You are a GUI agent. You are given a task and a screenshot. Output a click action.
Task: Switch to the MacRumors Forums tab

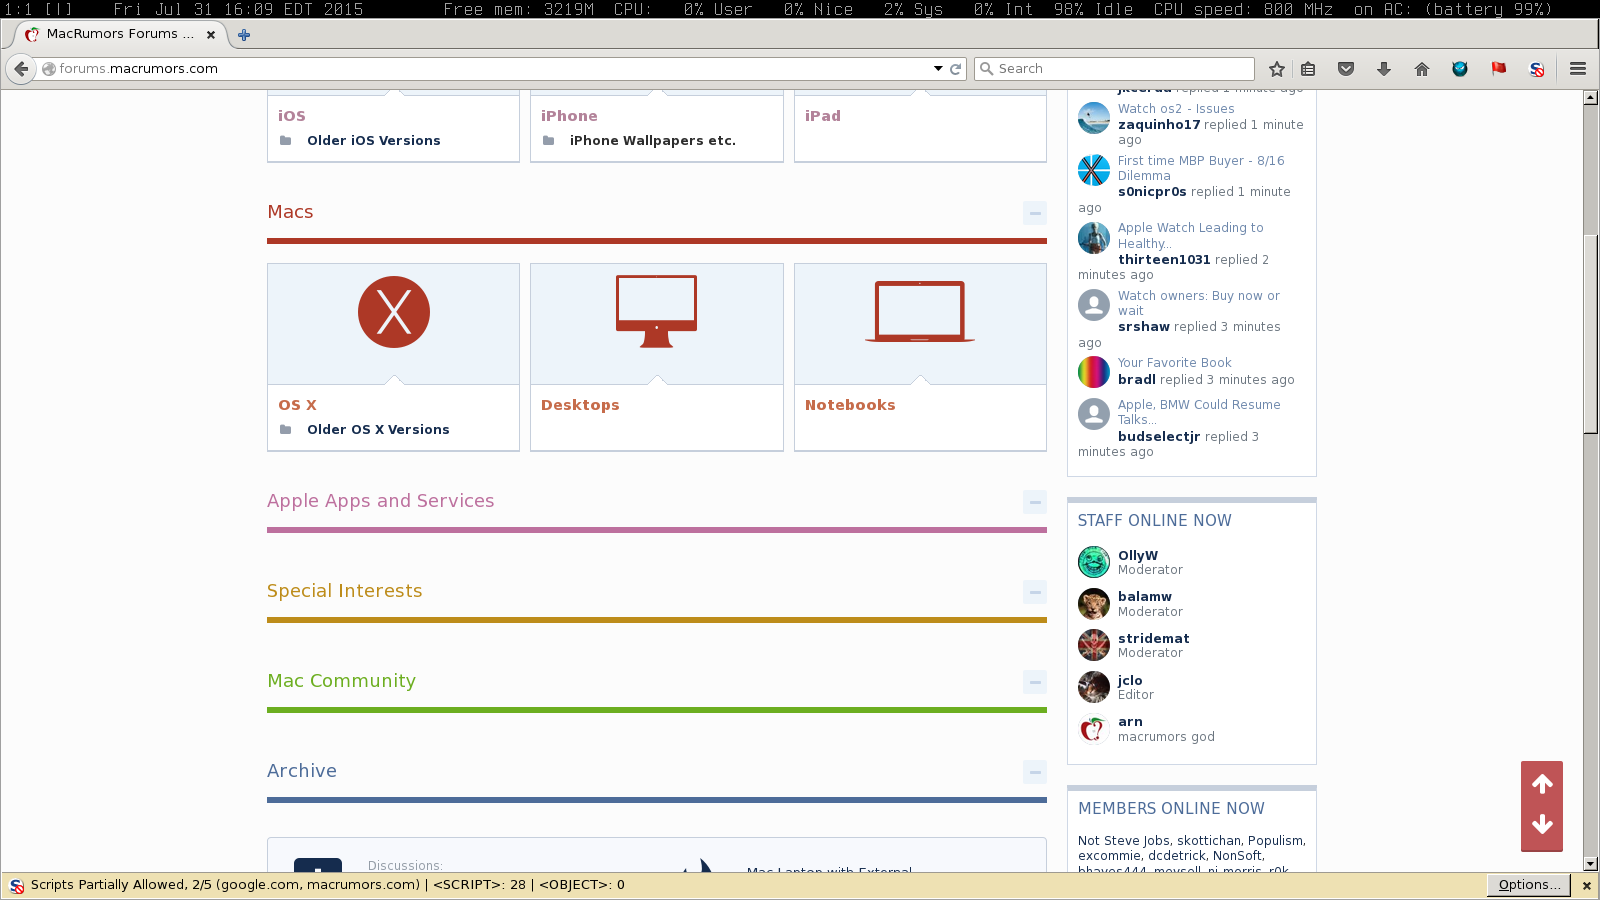tap(122, 34)
